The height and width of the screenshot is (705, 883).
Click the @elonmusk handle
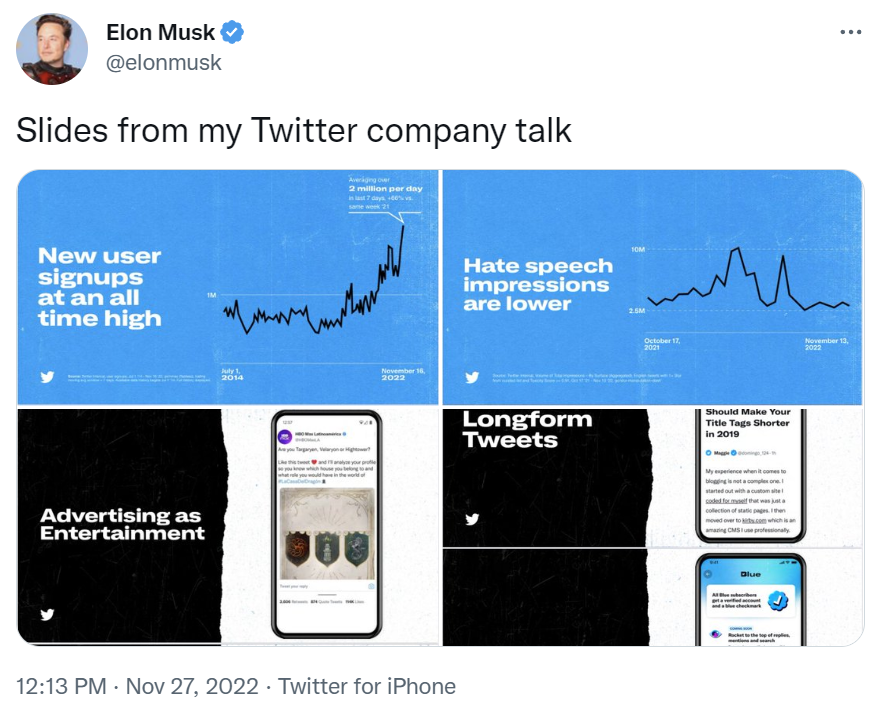click(164, 63)
